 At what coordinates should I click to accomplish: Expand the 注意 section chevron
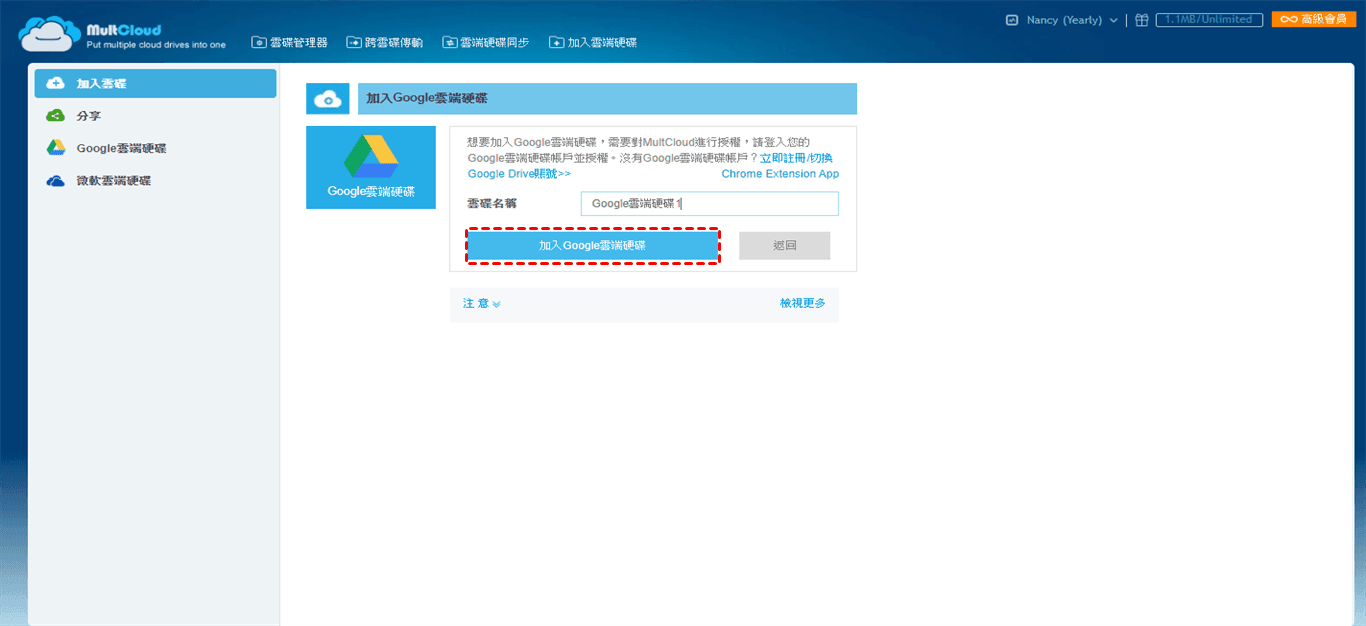point(496,304)
